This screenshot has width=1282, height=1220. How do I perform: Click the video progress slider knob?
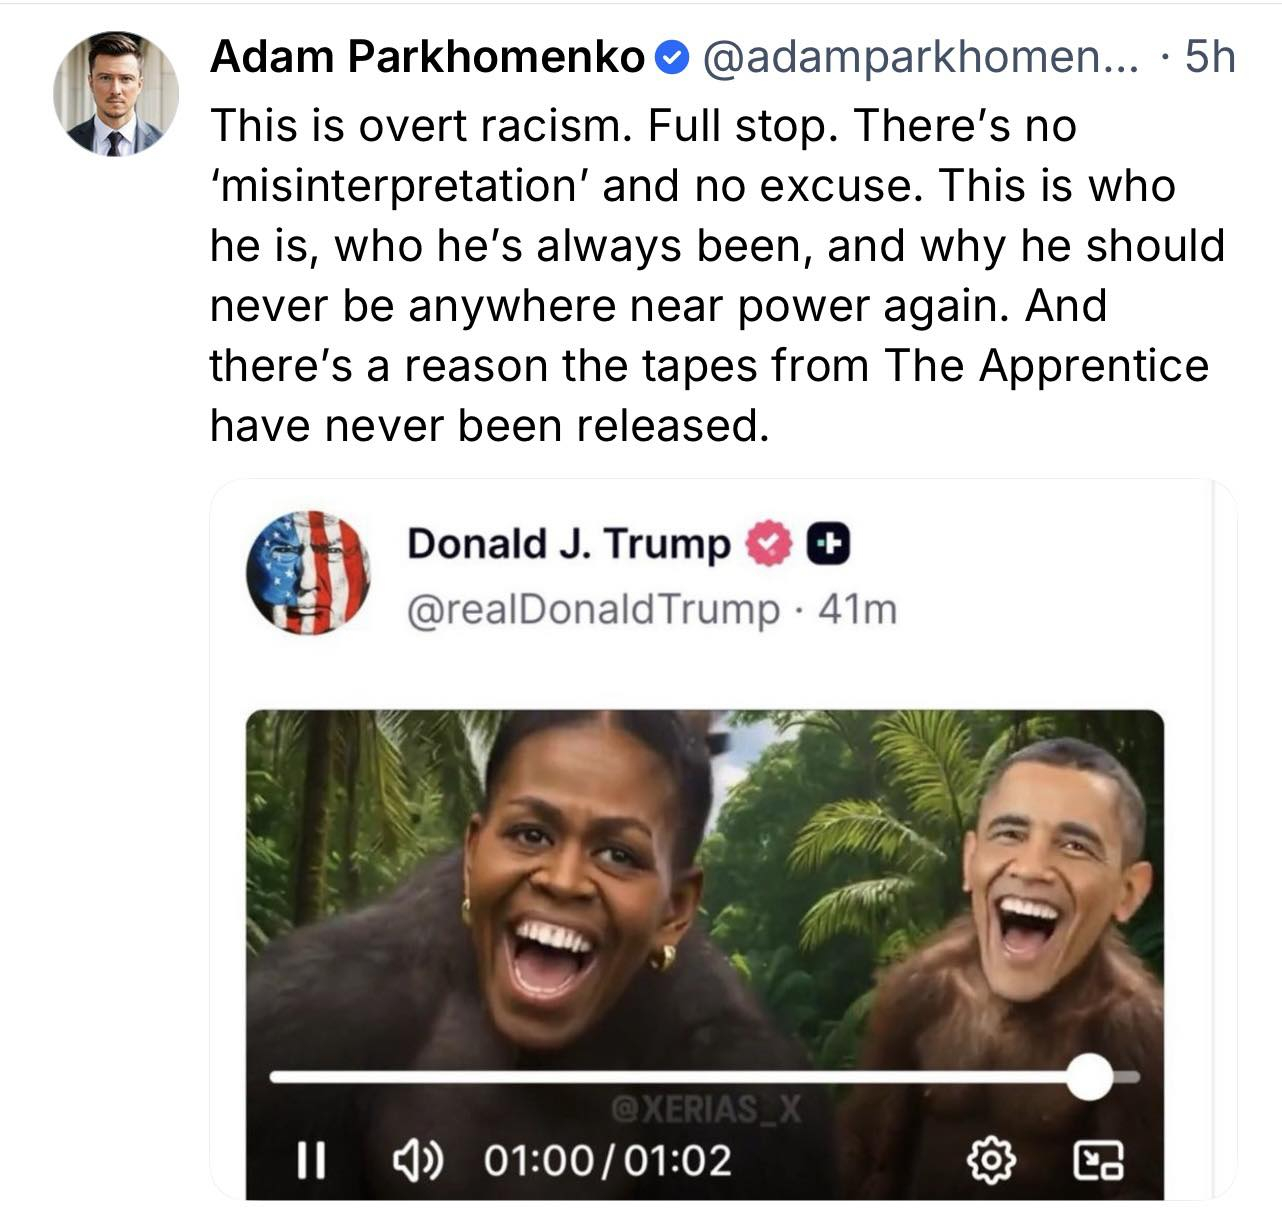(x=1088, y=1077)
